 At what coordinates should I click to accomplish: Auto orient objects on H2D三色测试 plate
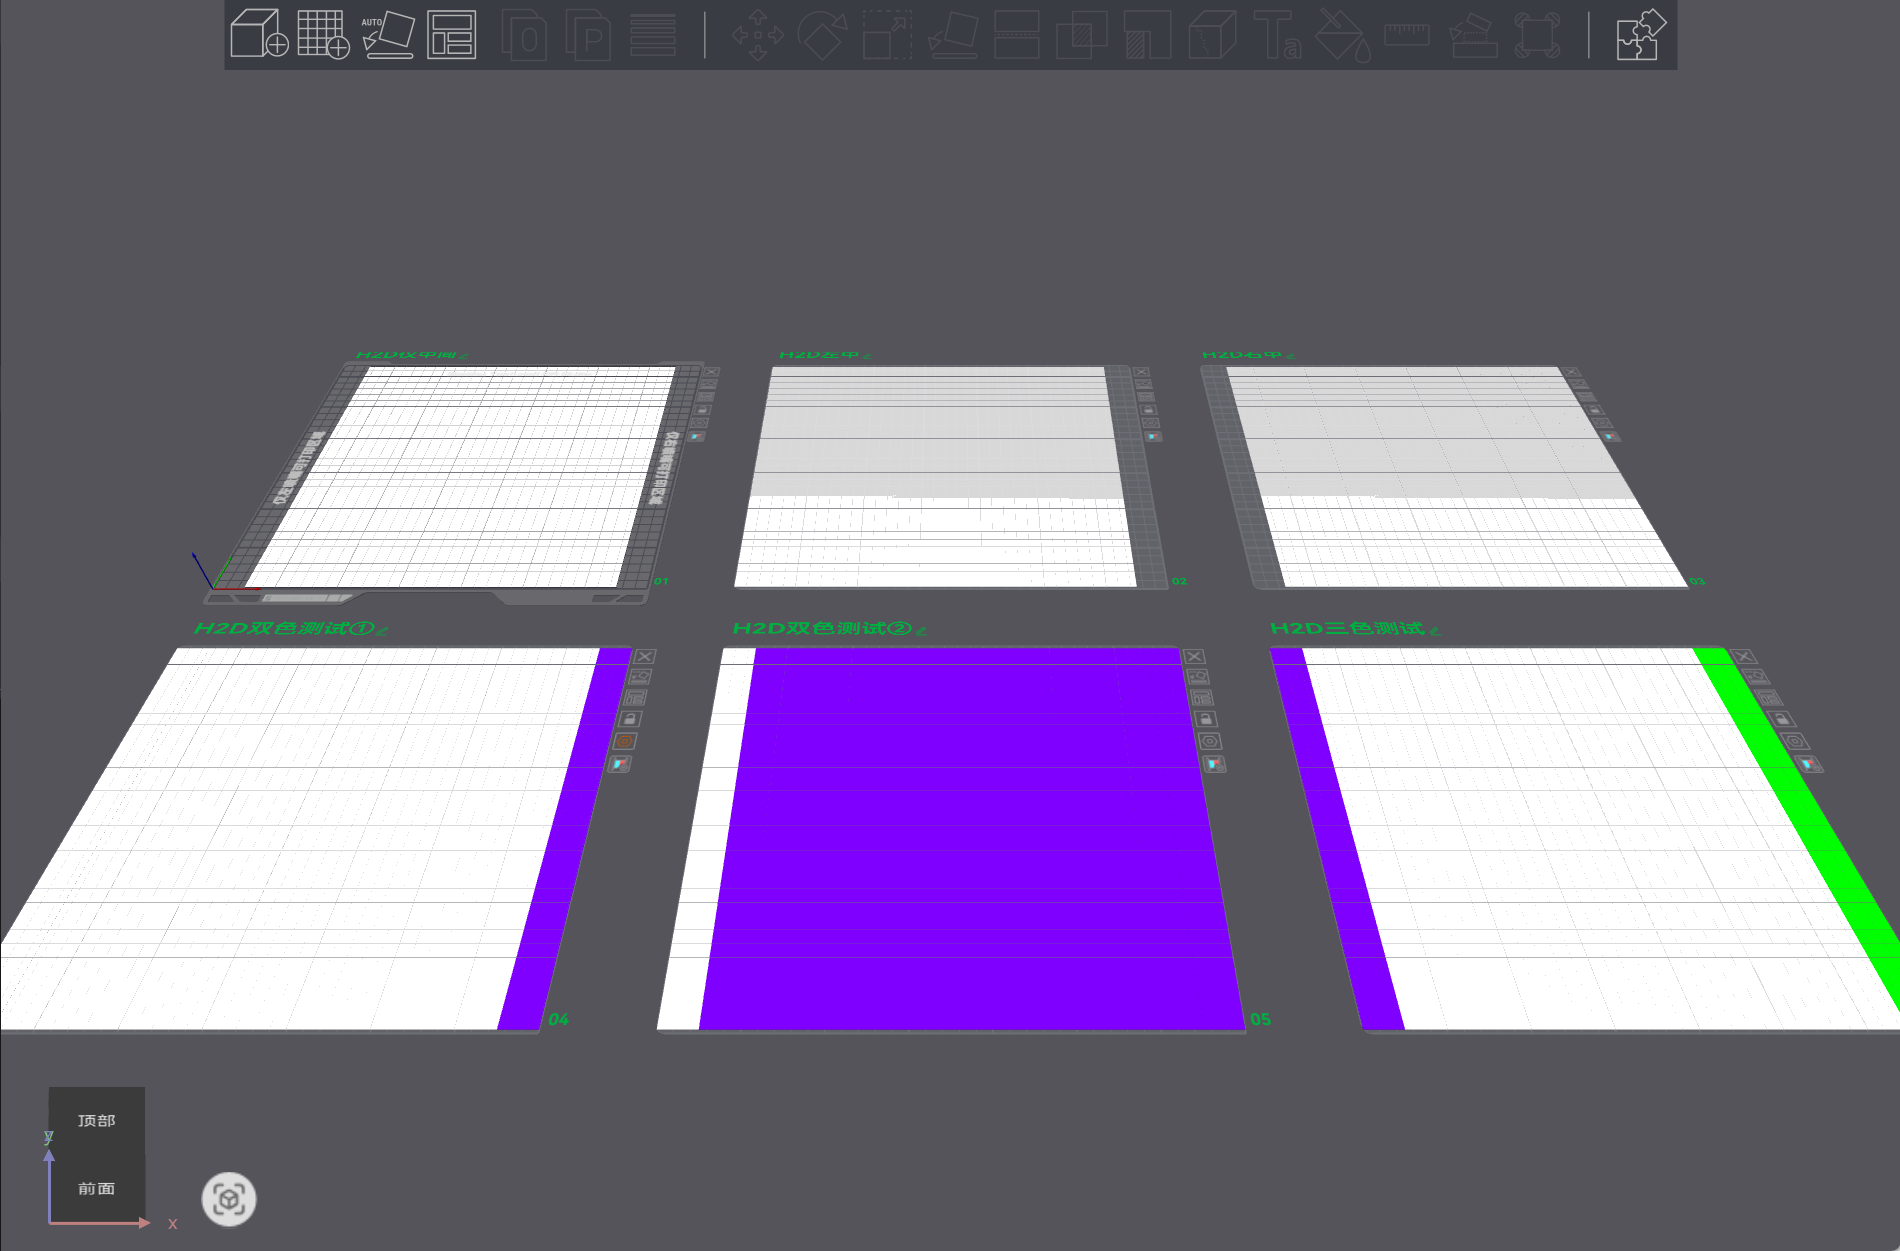coord(1757,677)
